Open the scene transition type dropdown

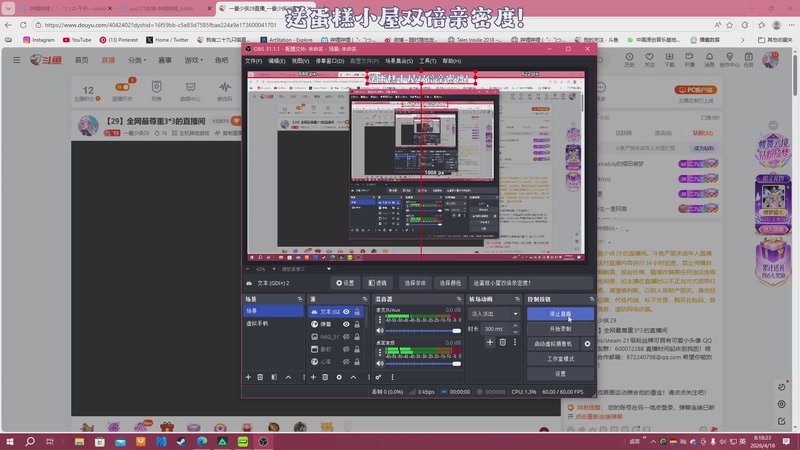[493, 314]
